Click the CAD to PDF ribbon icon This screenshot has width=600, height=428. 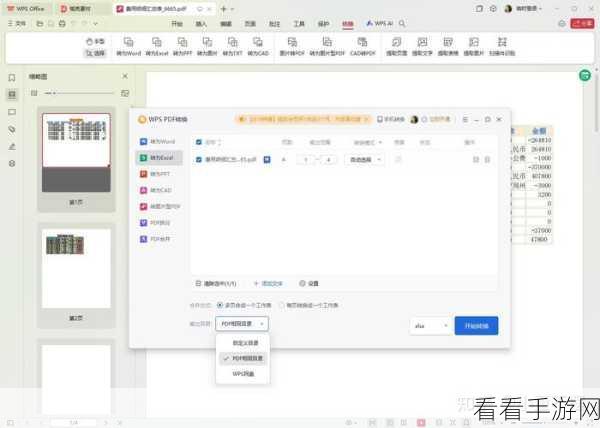[362, 46]
